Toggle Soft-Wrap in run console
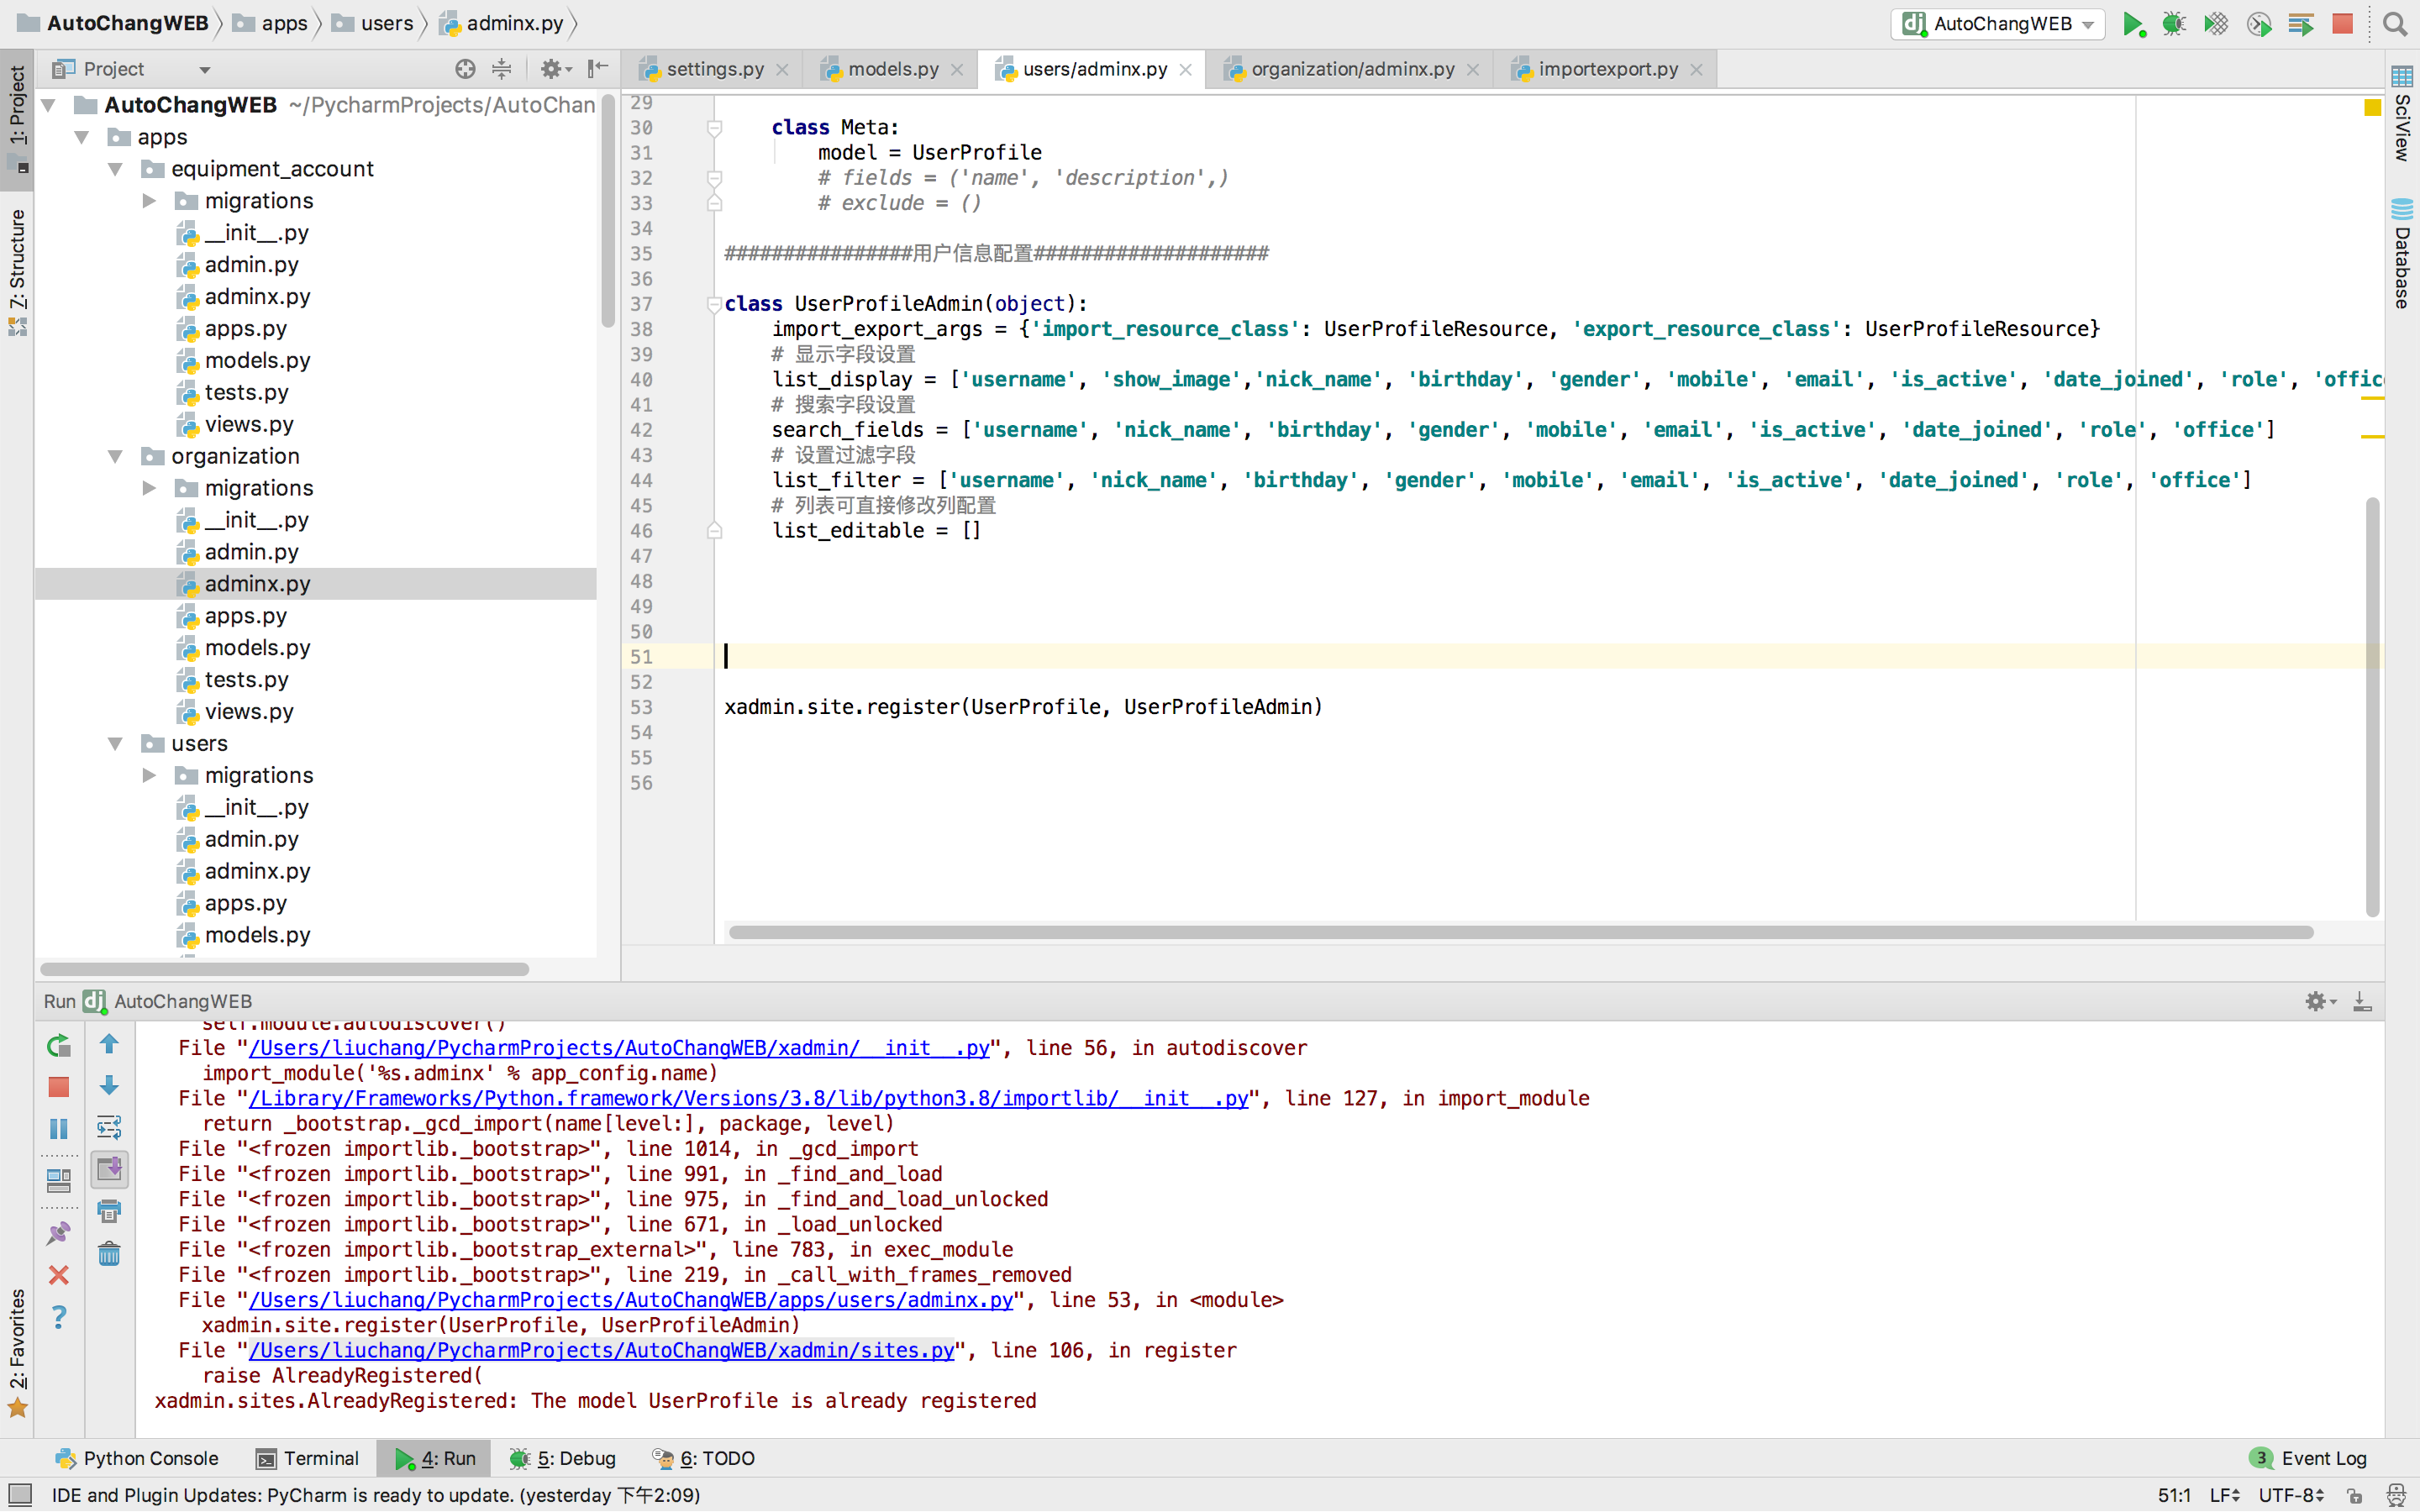Viewport: 2420px width, 1512px height. coord(109,1128)
